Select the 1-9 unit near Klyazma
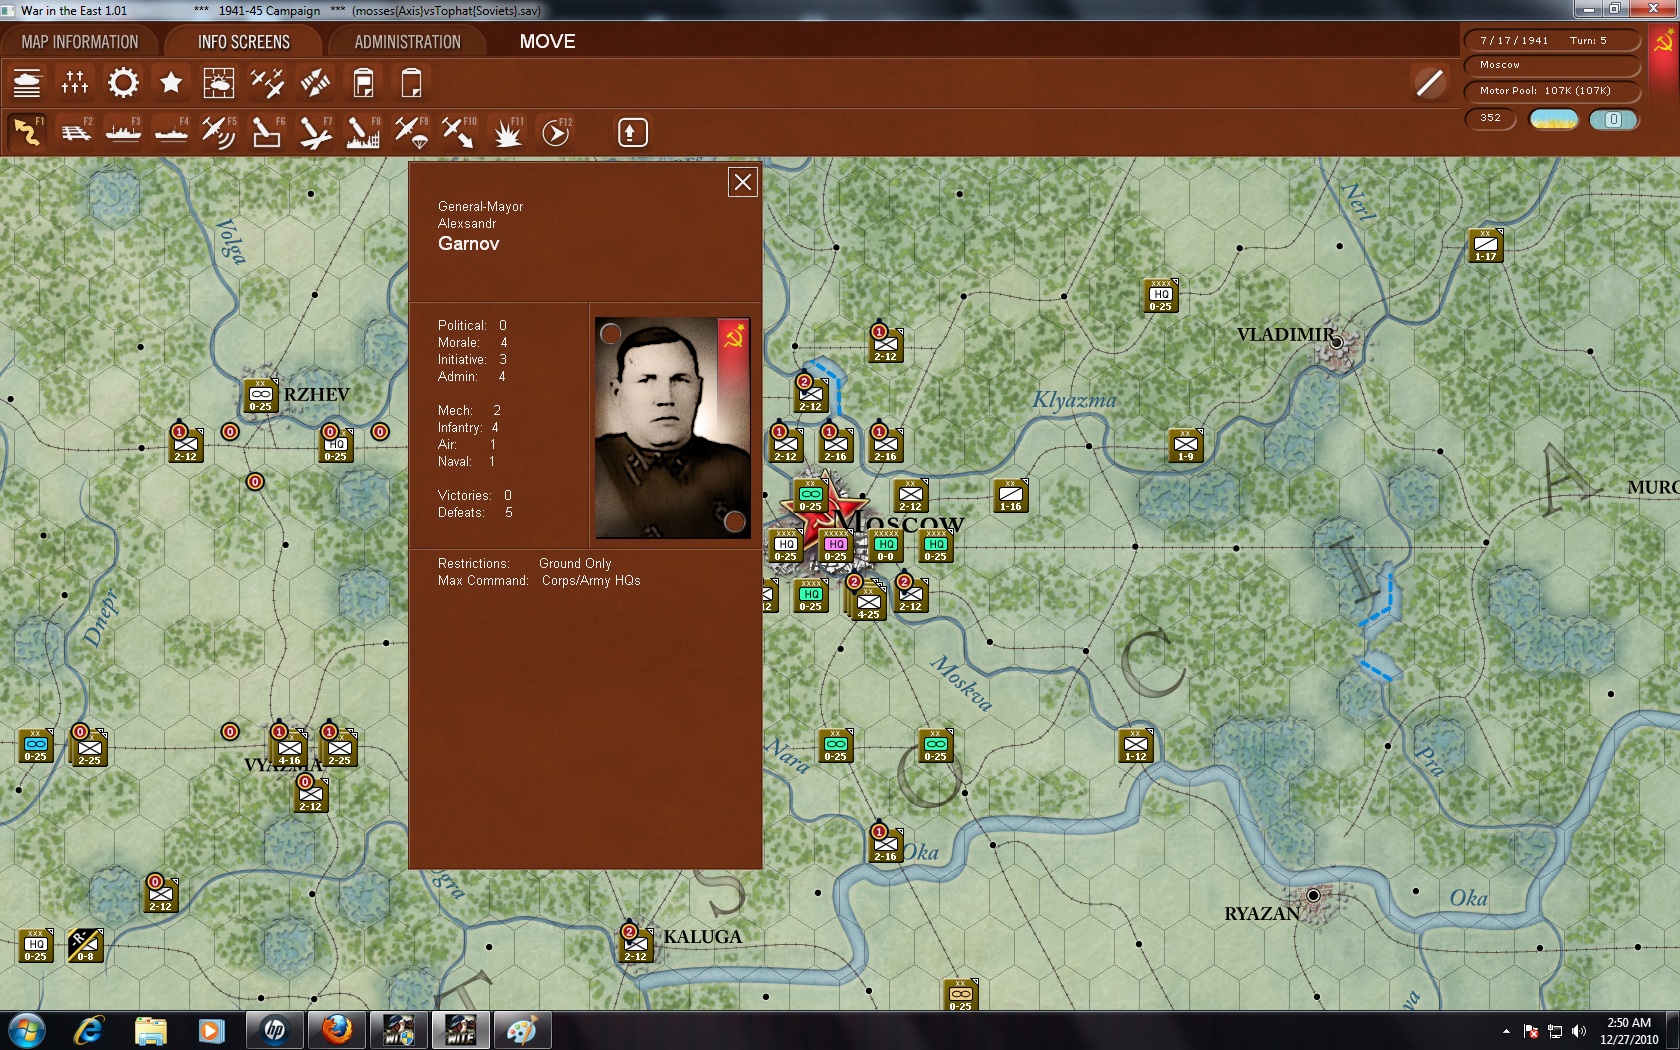 tap(1185, 446)
